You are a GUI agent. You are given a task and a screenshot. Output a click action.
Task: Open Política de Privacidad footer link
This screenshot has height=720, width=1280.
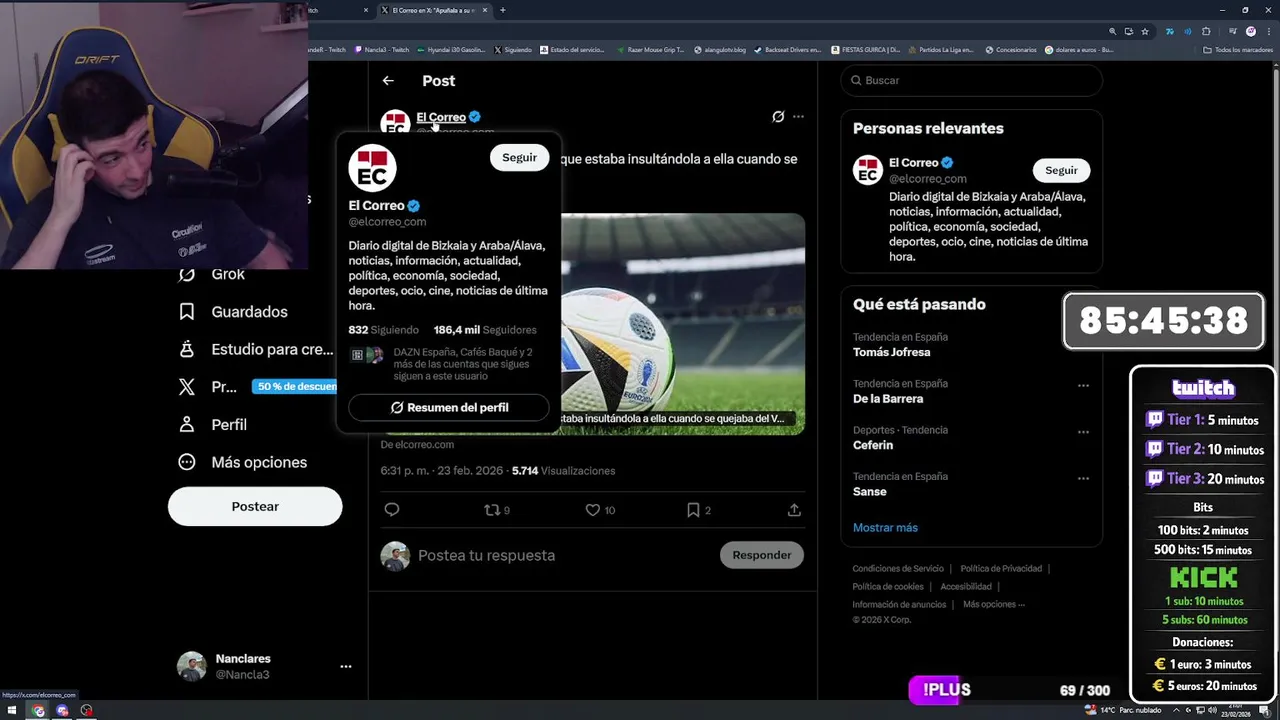(1001, 569)
